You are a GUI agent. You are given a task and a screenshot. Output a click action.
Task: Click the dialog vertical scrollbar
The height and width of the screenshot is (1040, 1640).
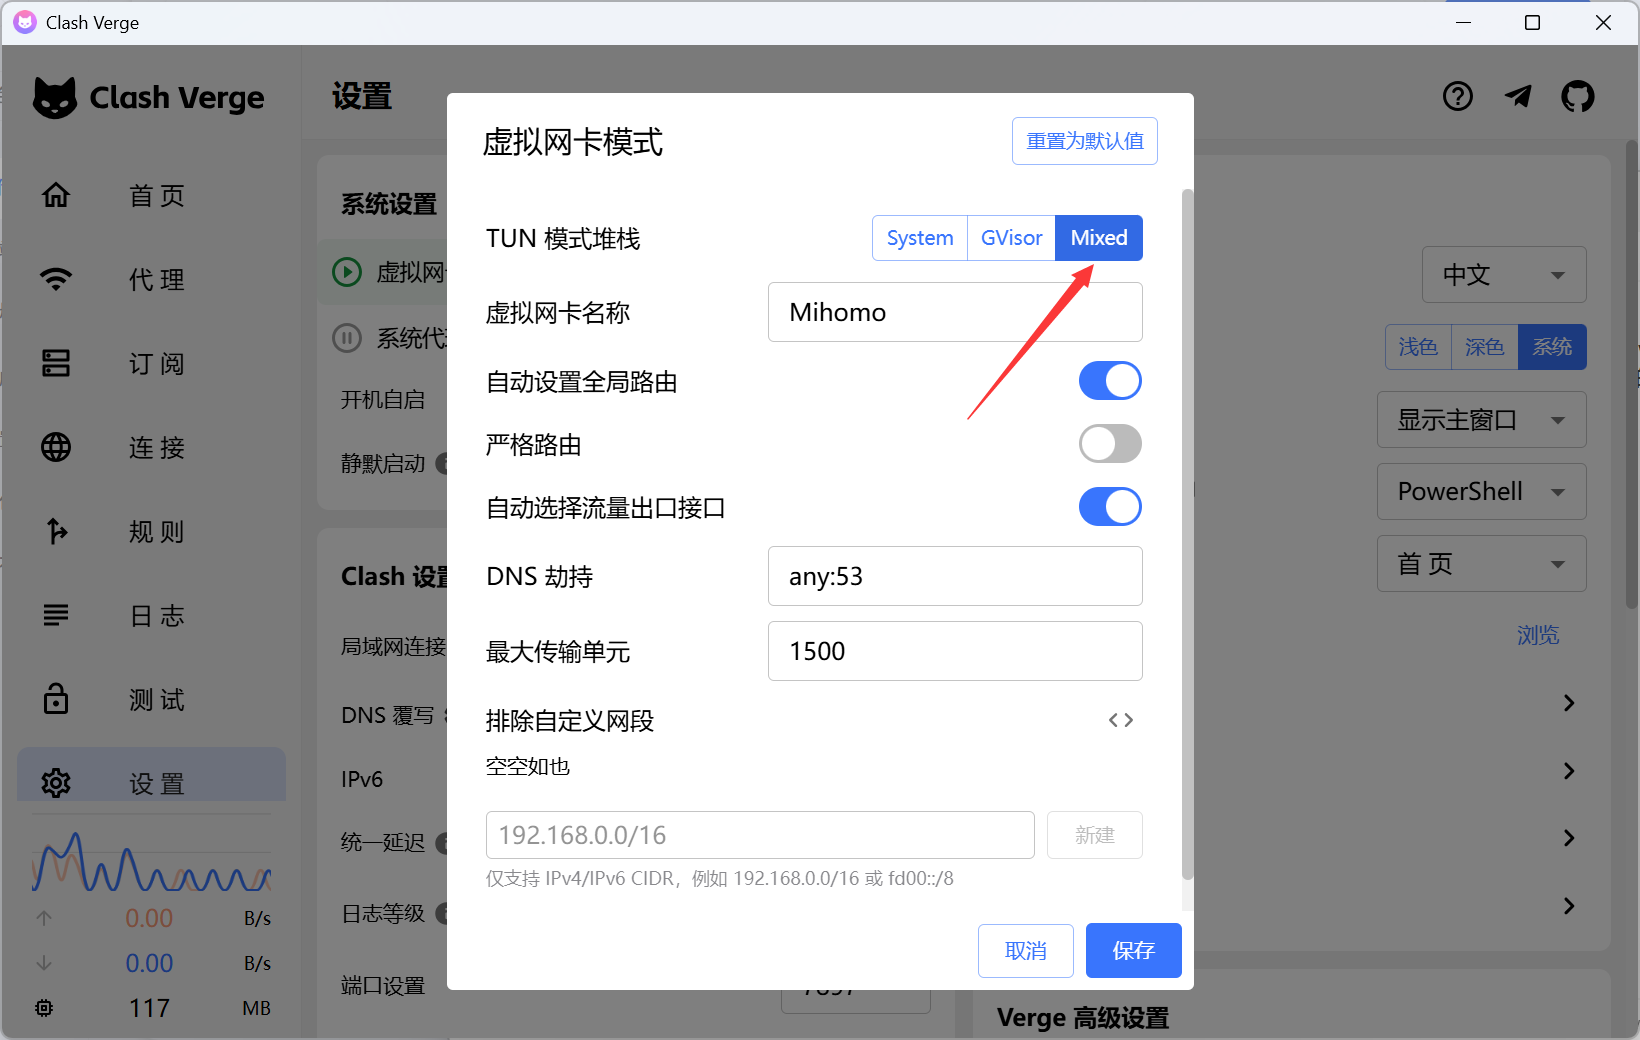(1188, 535)
